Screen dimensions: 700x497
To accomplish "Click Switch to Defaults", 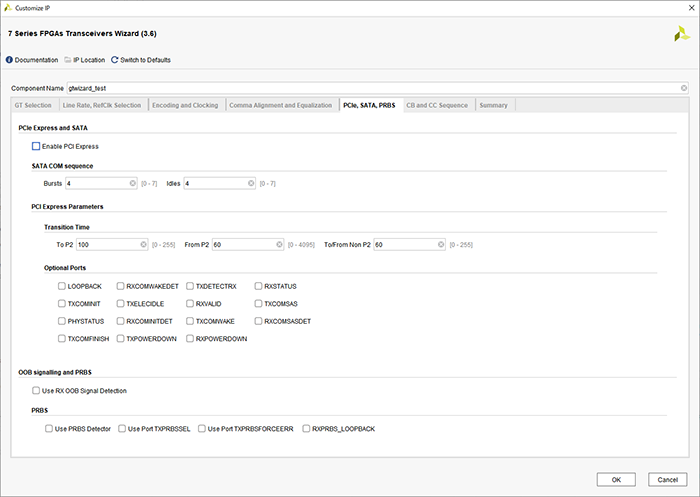I will coord(146,60).
